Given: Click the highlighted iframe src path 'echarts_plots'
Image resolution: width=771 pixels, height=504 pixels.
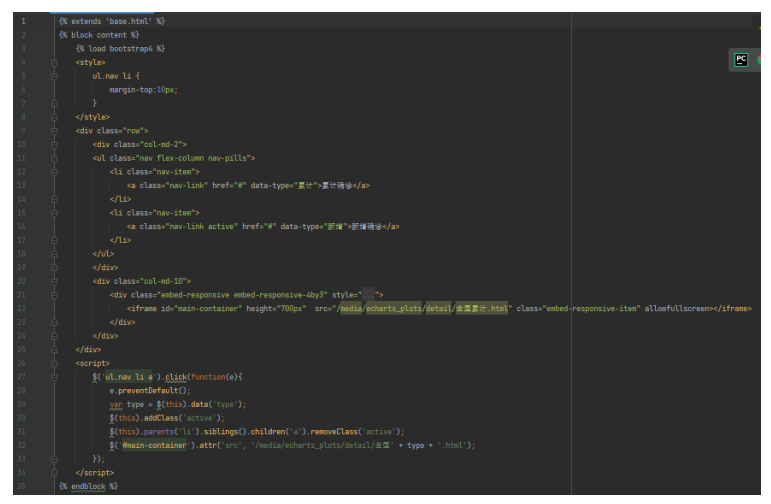Looking at the screenshot, I should pyautogui.click(x=394, y=309).
